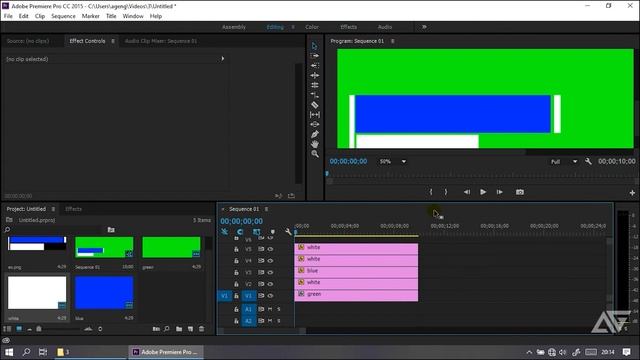Select the Track Select Forward tool
Viewport: 640px width, 360px height.
coord(314,56)
